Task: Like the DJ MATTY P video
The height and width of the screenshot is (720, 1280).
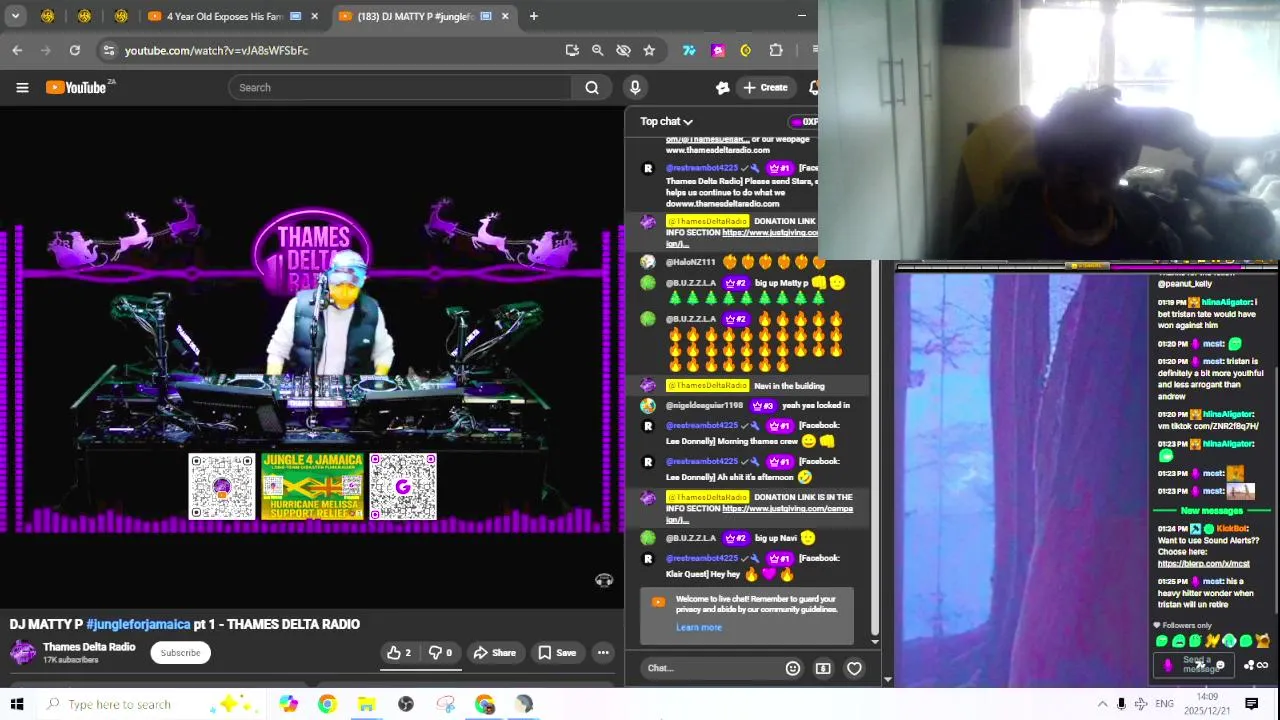Action: [399, 653]
